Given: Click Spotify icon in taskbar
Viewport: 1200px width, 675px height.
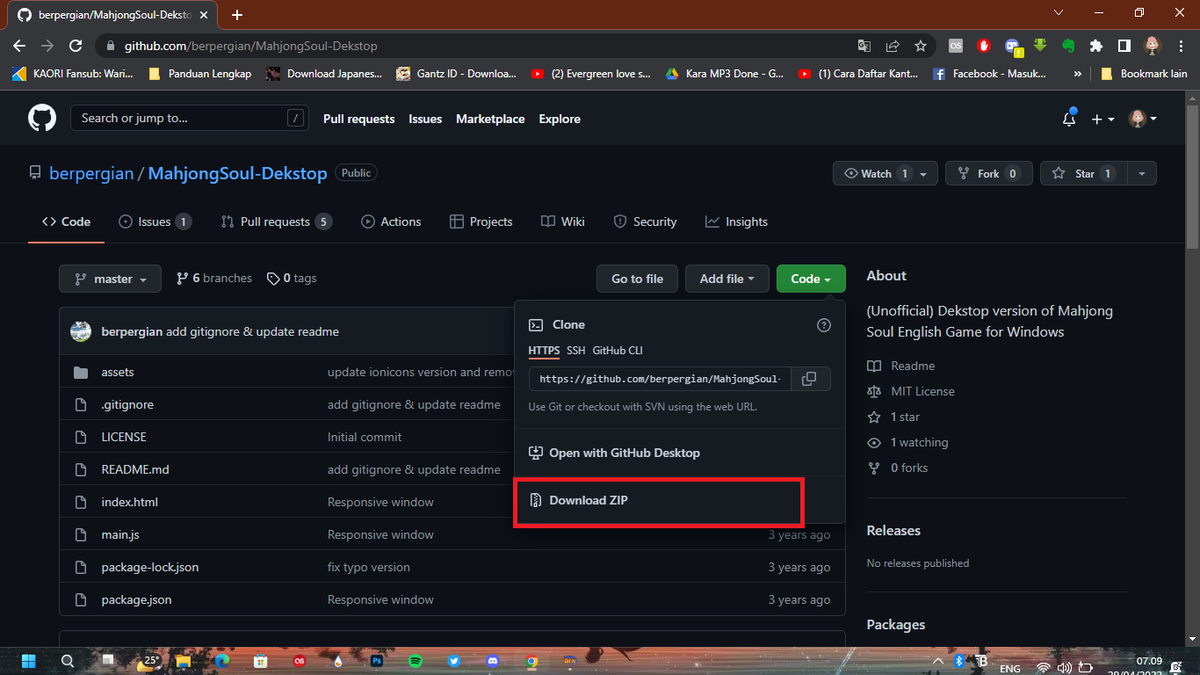Looking at the screenshot, I should (416, 661).
